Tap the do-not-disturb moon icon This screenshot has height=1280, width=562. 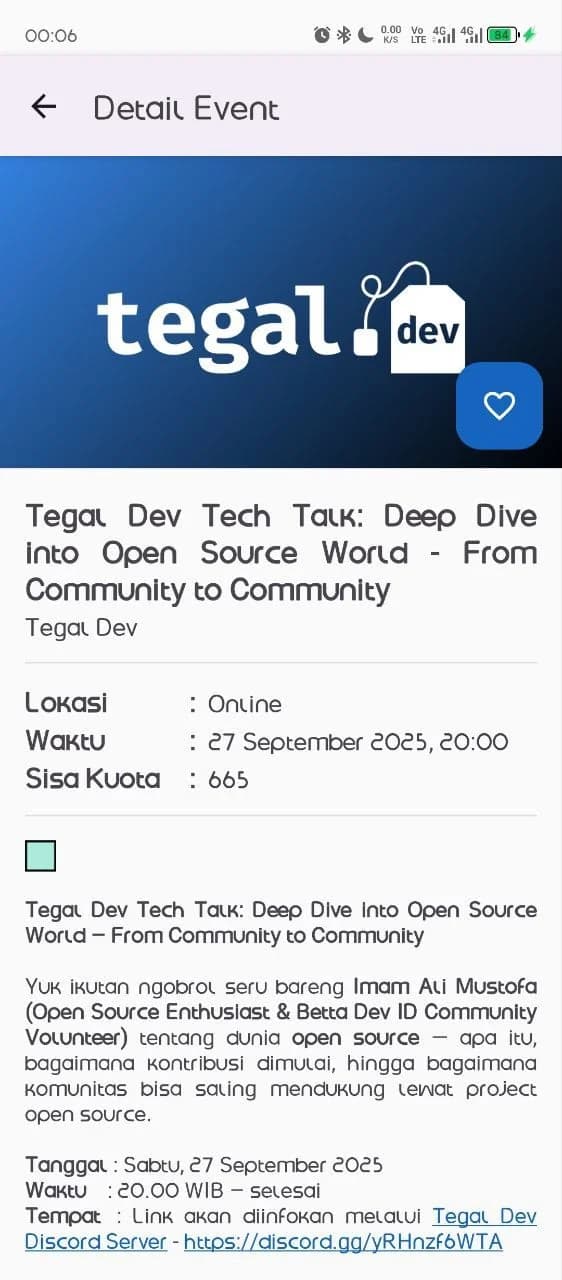366,35
